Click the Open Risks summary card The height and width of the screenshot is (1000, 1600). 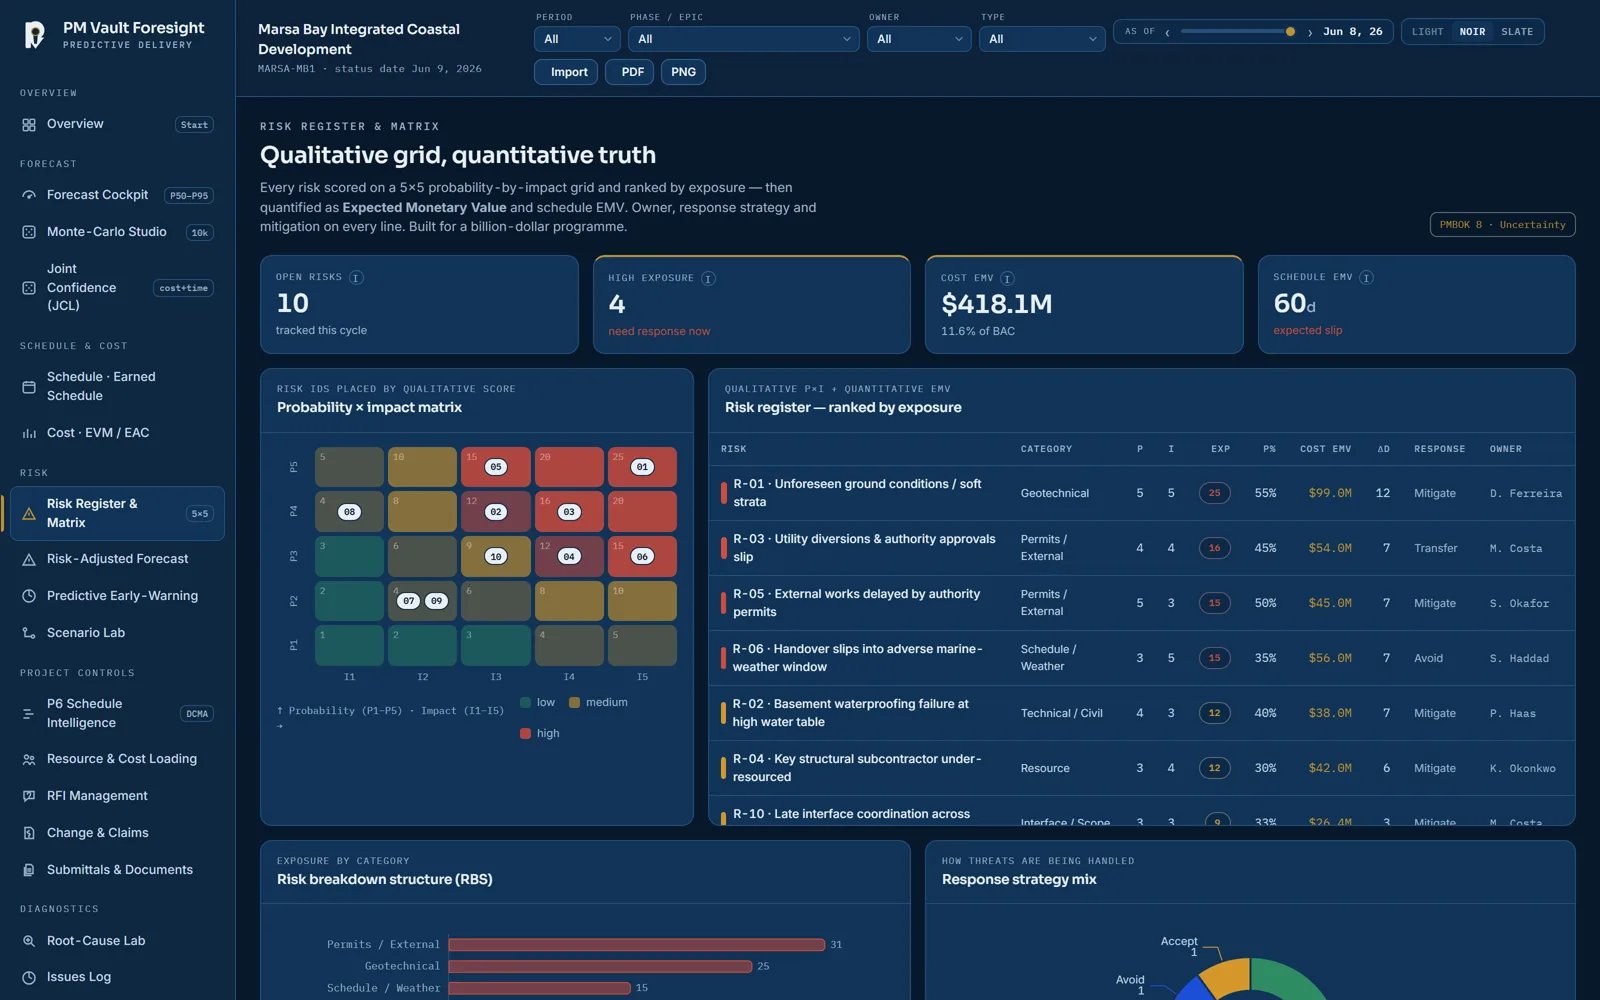(419, 305)
